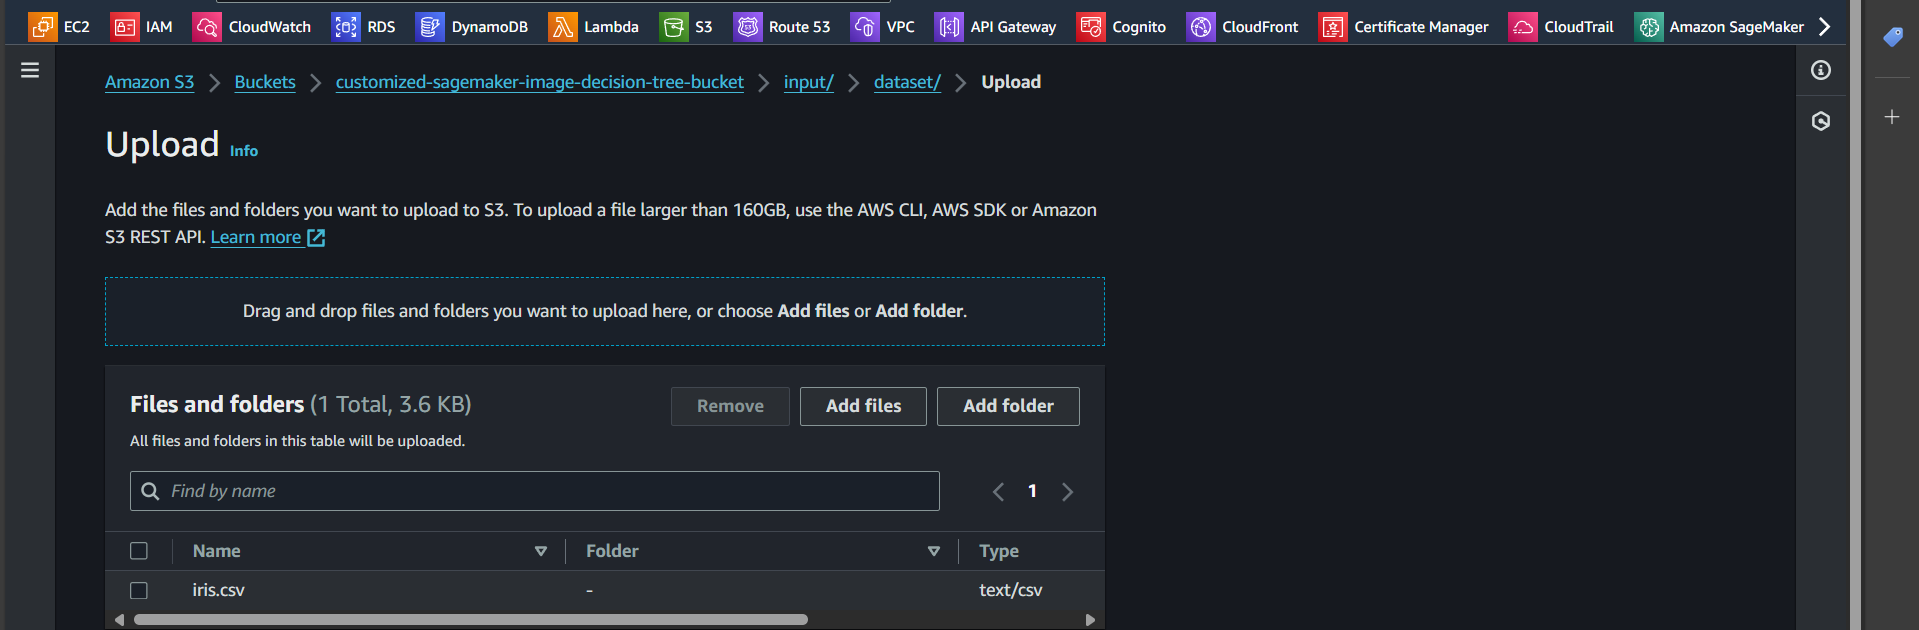The height and width of the screenshot is (630, 1919).
Task: Go to dataset/ breadcrumb folder
Action: point(907,82)
